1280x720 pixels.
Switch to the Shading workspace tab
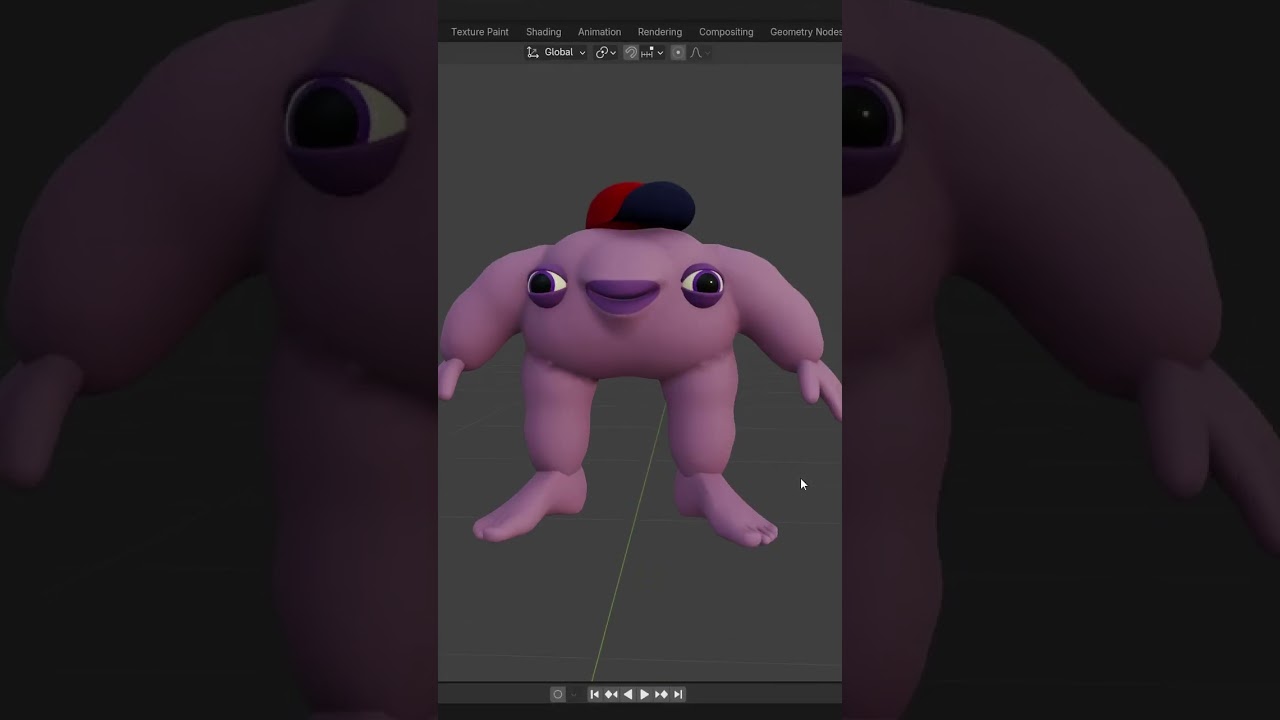pyautogui.click(x=543, y=32)
